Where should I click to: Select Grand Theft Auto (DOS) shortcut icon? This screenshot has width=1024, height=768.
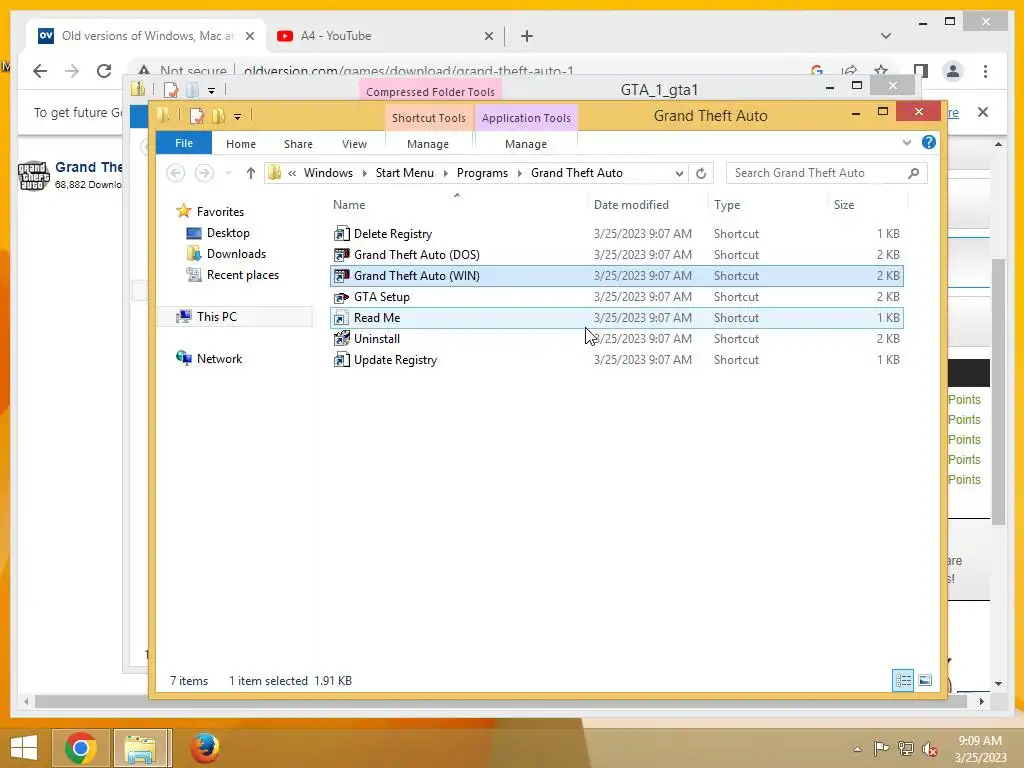tap(342, 255)
